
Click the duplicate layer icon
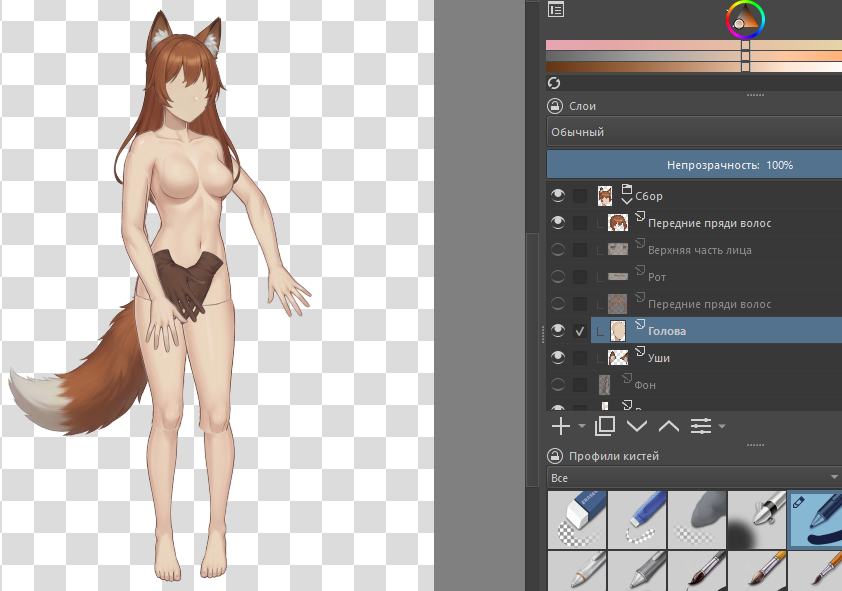pyautogui.click(x=604, y=426)
